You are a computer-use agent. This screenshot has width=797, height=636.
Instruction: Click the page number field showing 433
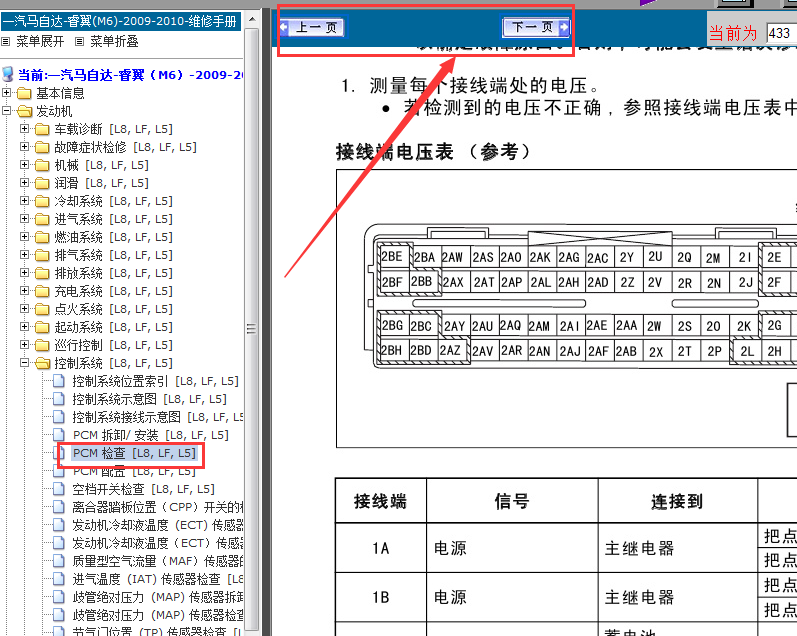pos(781,34)
